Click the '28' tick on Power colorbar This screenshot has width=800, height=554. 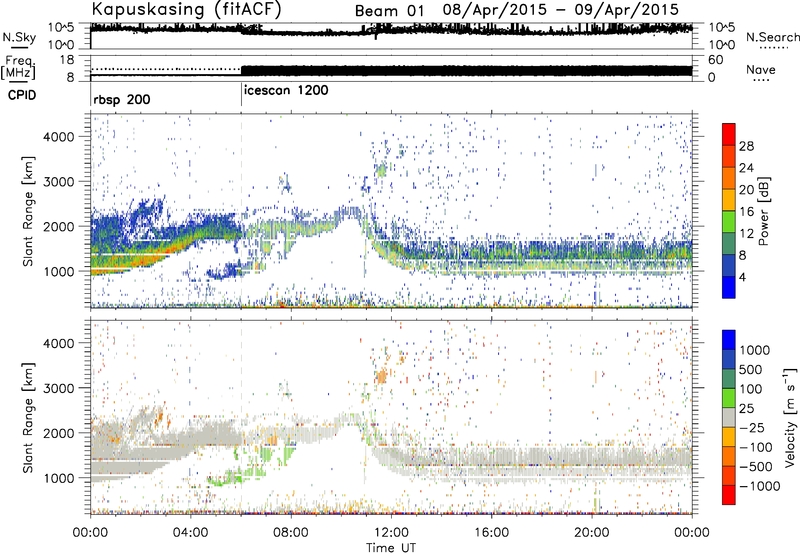746,146
